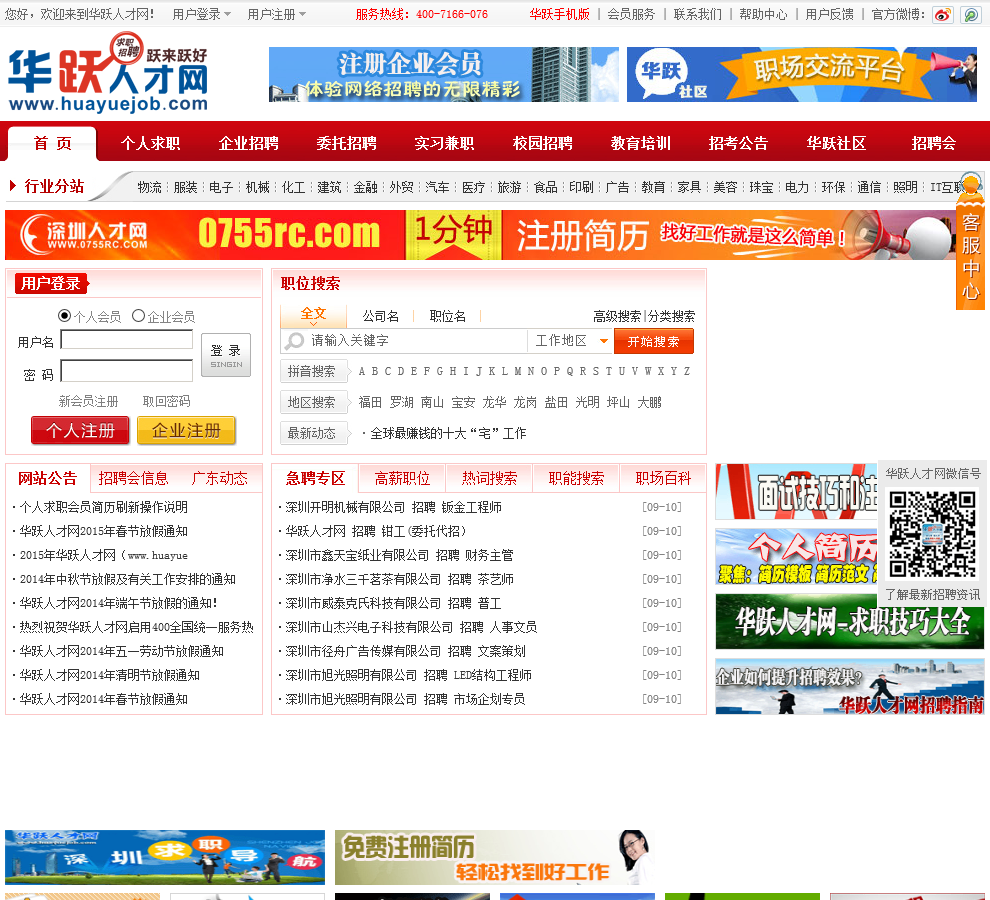Open the 分类搜索 link
The width and height of the screenshot is (990, 900).
(x=671, y=316)
